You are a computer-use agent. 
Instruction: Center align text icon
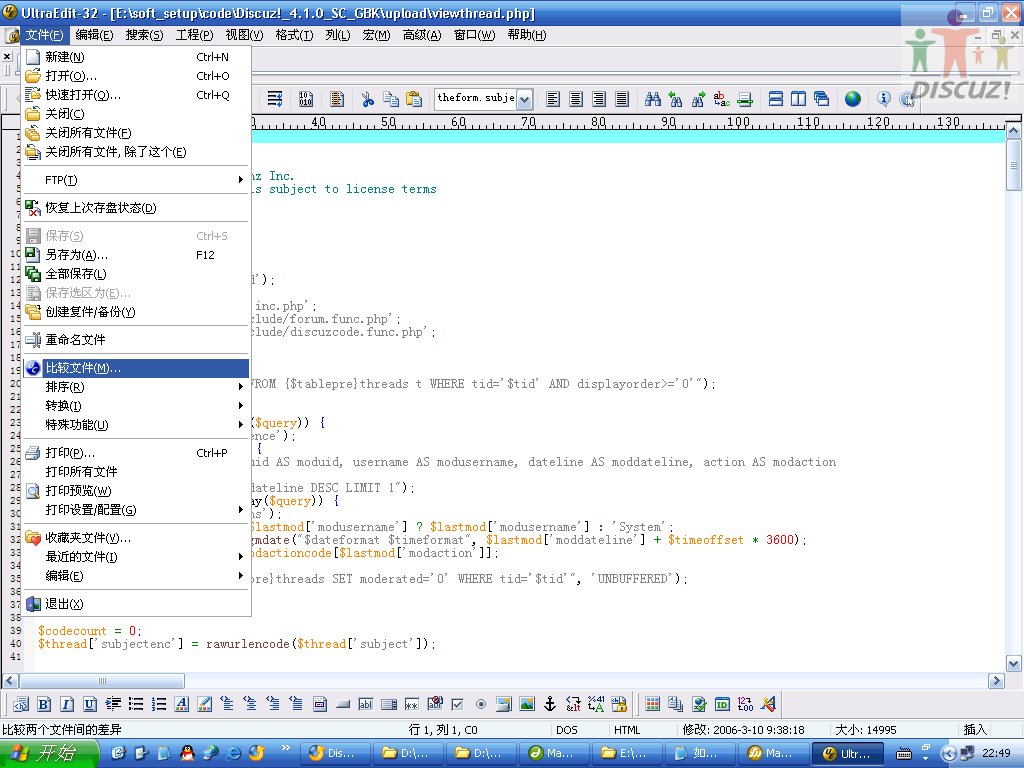(x=576, y=99)
